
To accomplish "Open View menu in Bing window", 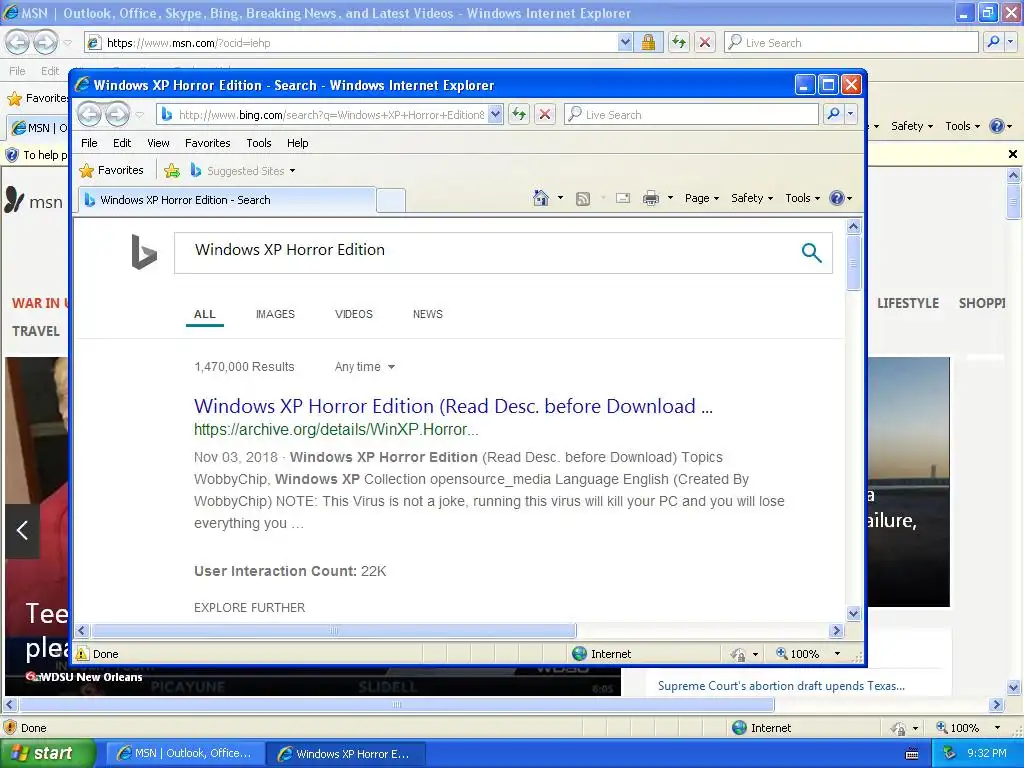I will coord(158,143).
